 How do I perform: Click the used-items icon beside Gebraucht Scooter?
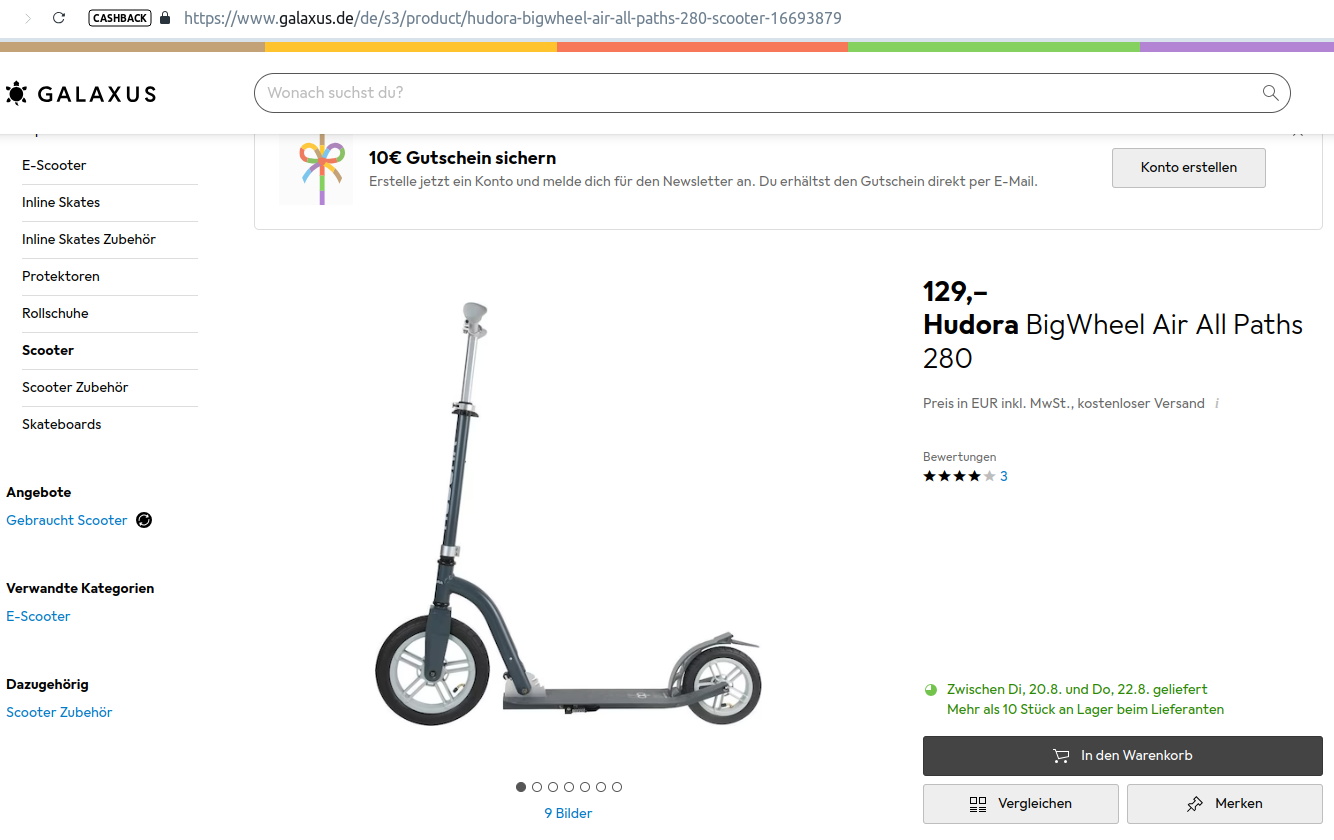coord(144,520)
